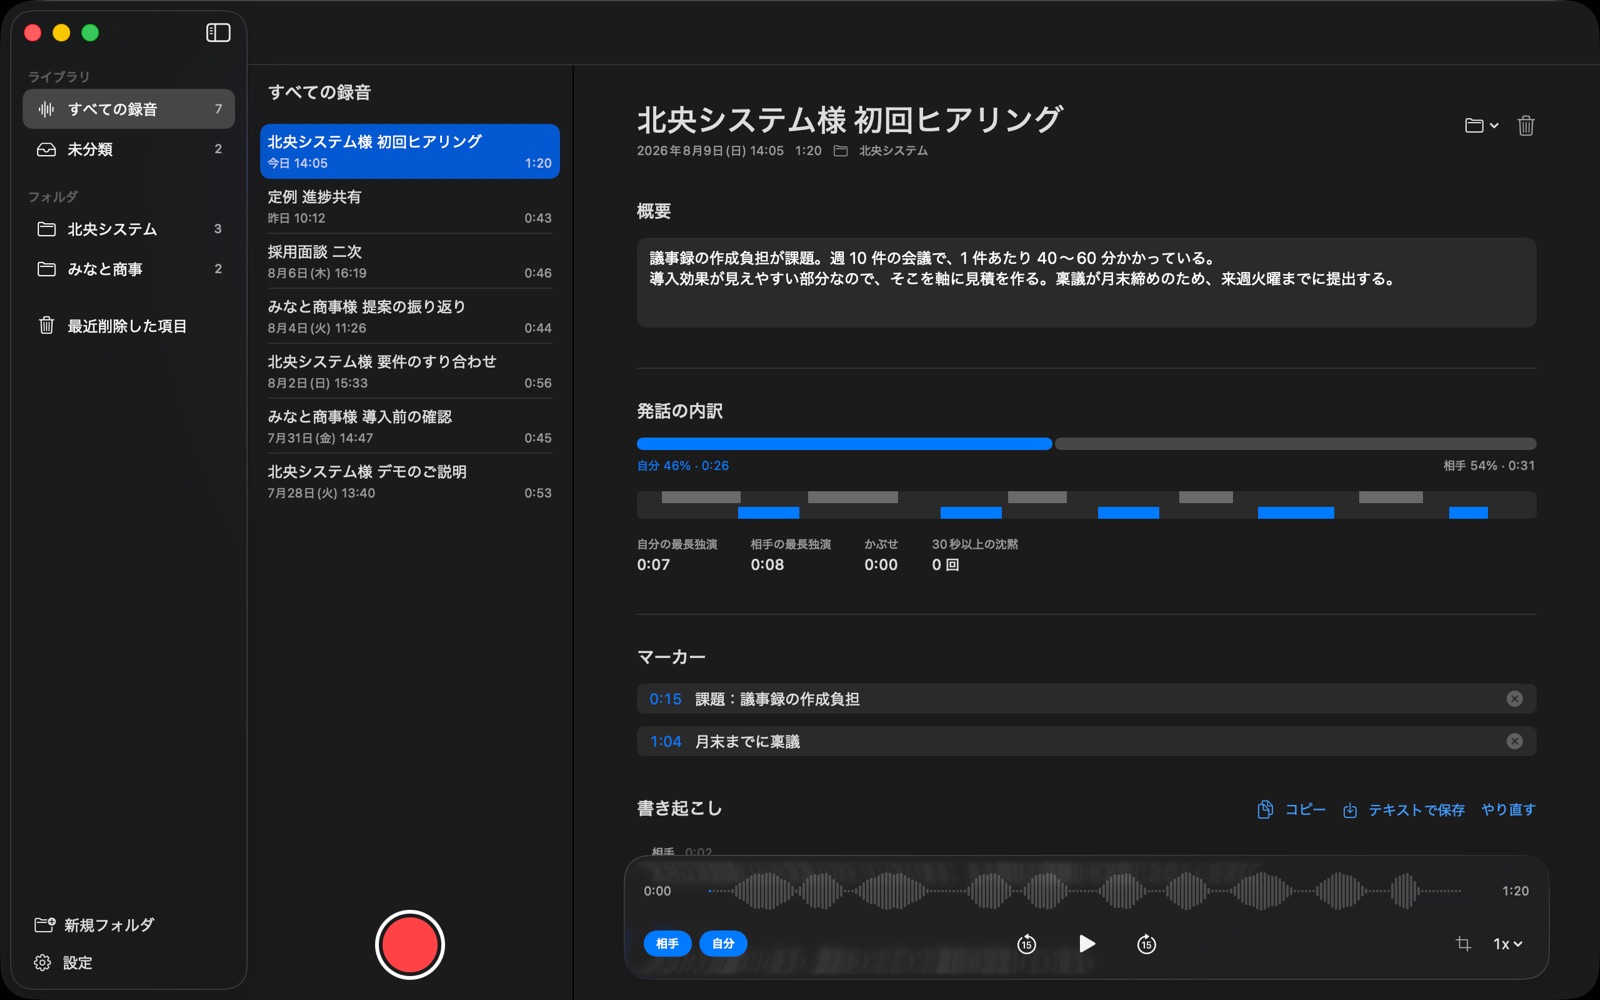Click the recording title 北央システム様 初回ヒアリング
Viewport: 1600px width, 1000px height.
point(849,120)
